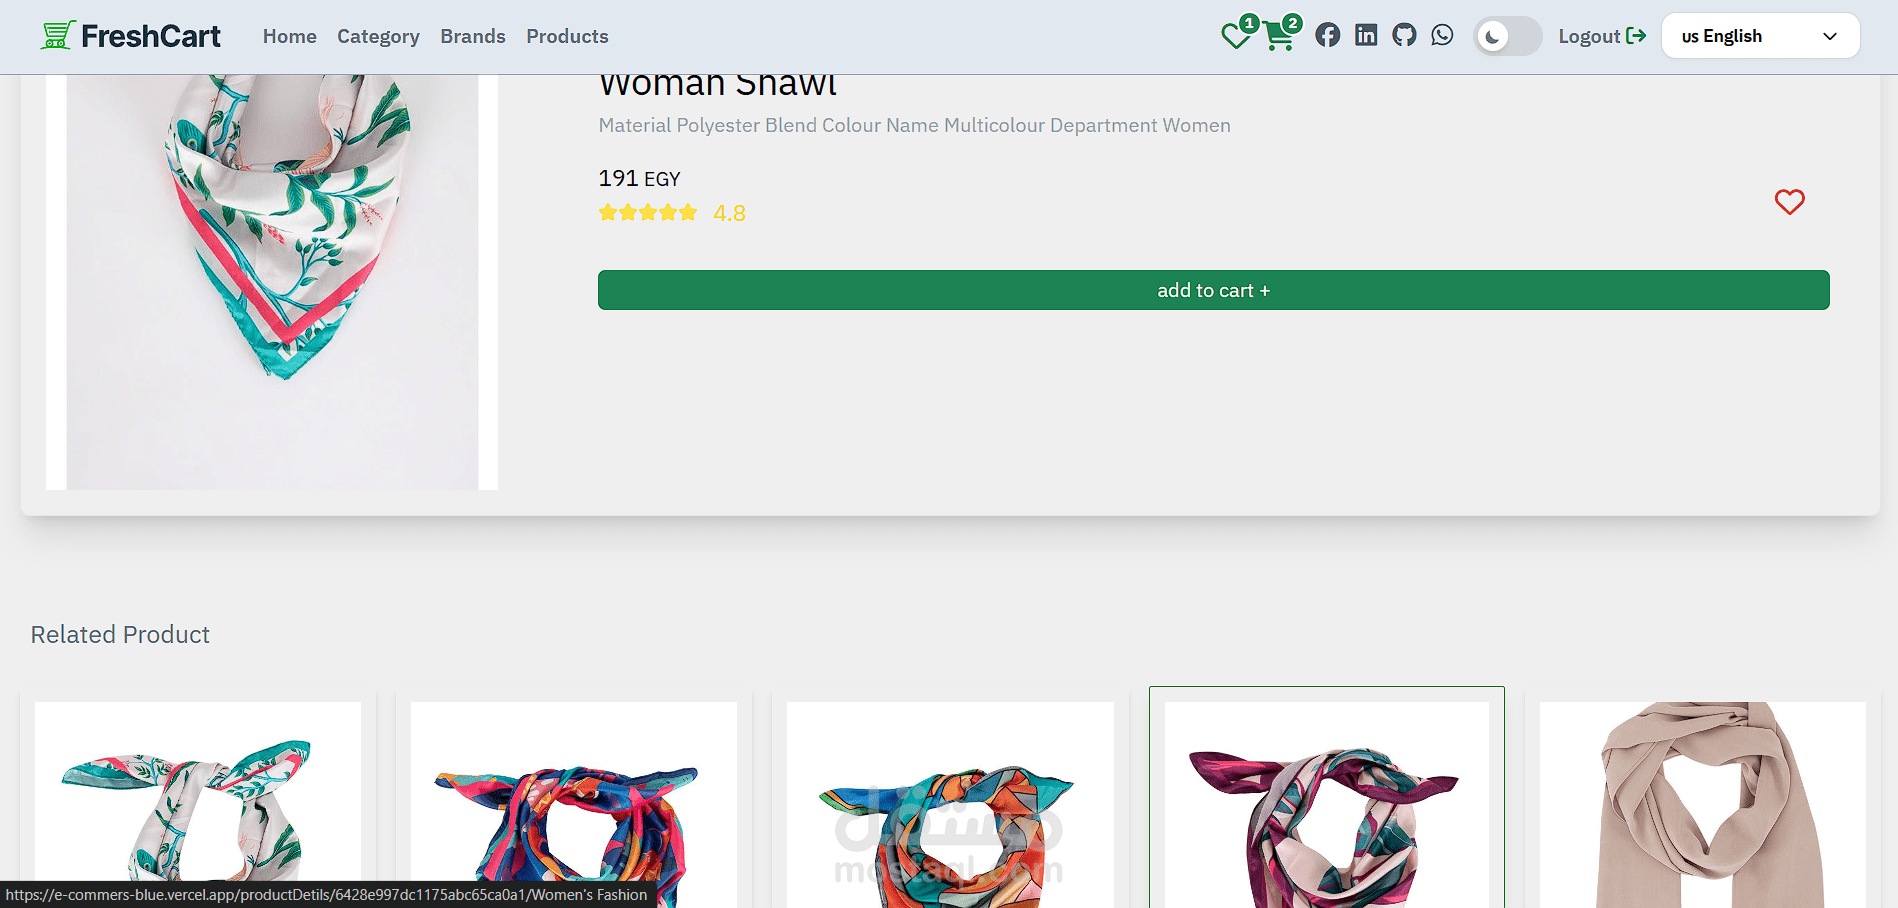Open the GitHub icon link
Viewport: 1898px width, 908px height.
point(1404,36)
